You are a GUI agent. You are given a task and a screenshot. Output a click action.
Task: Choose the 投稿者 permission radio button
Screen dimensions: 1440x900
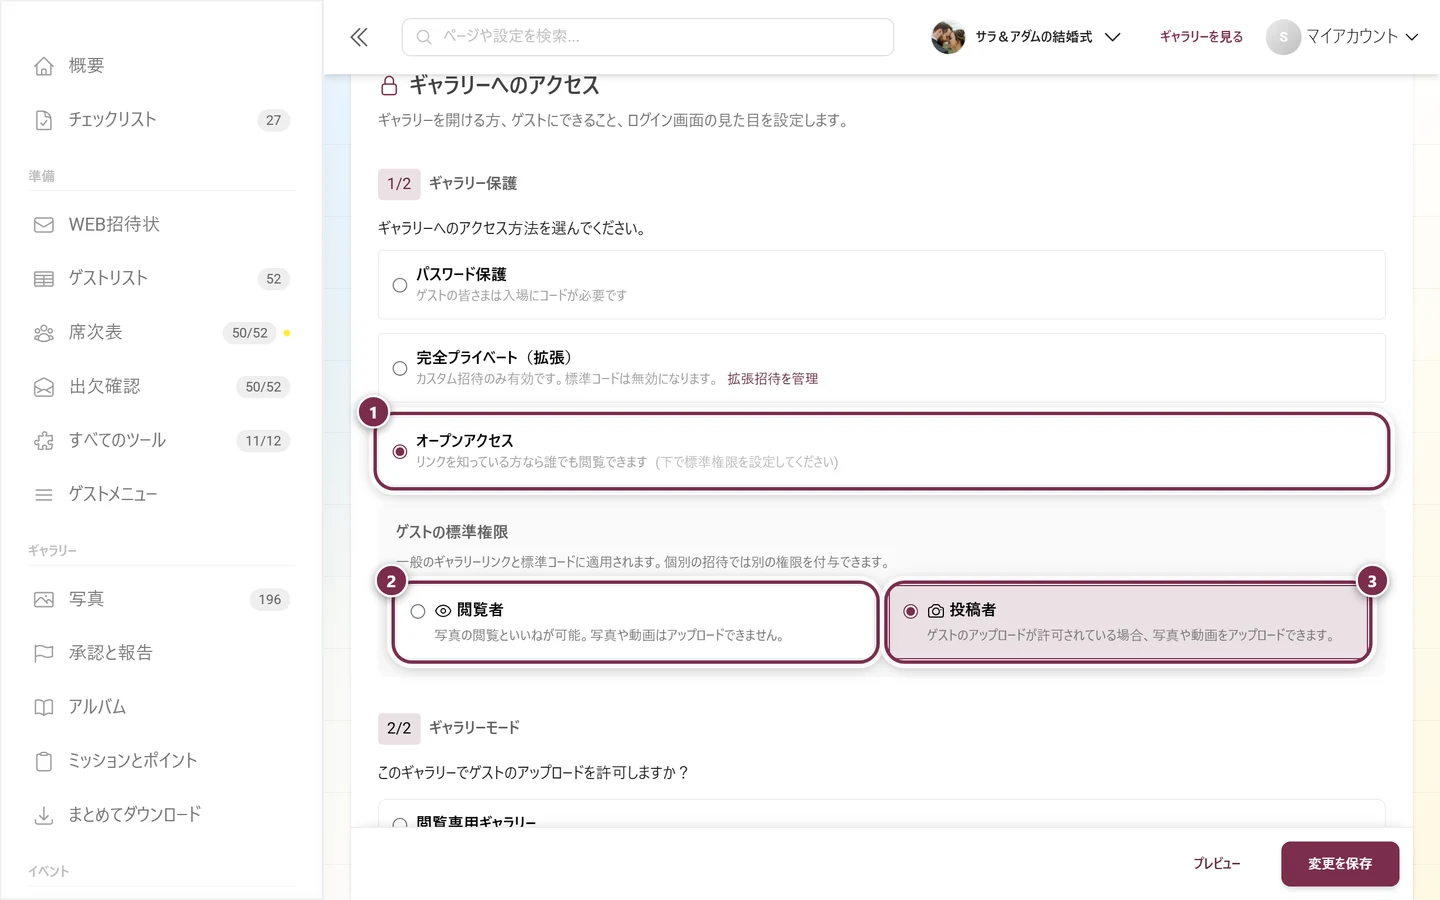(x=911, y=611)
